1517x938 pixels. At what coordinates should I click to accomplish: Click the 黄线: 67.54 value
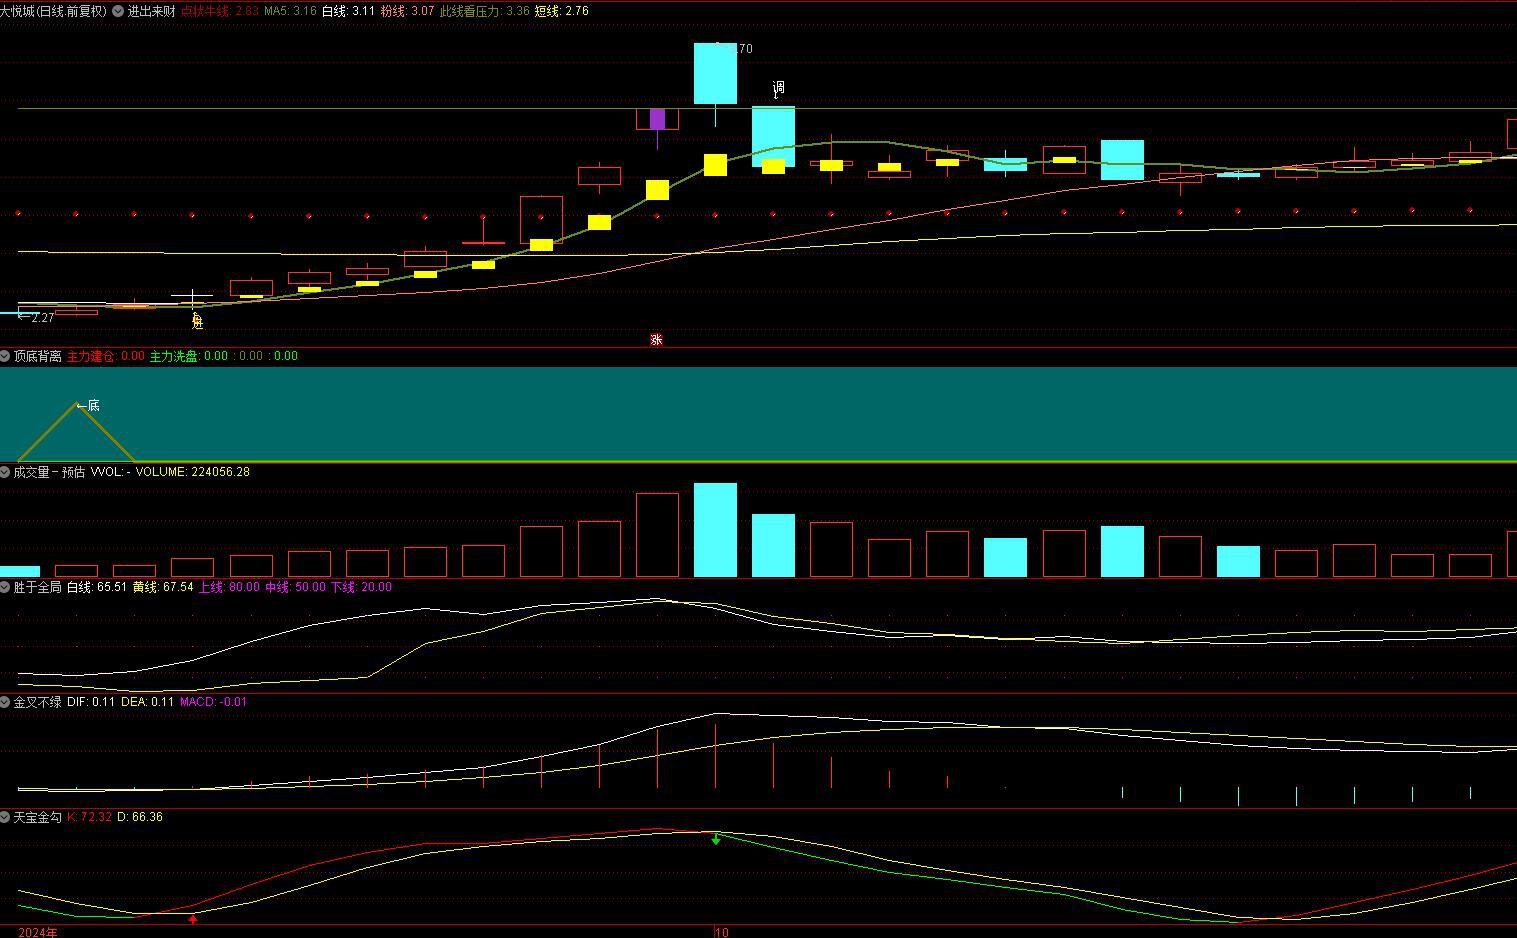point(163,587)
